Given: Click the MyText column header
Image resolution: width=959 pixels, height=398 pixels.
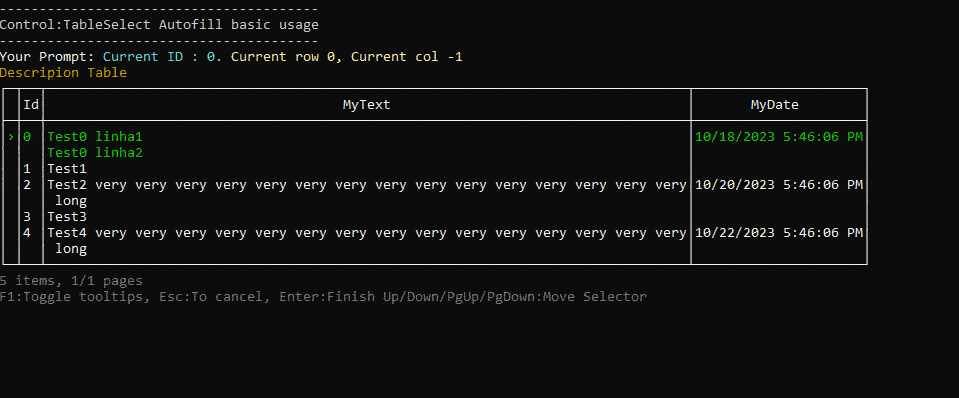Looking at the screenshot, I should coord(366,105).
